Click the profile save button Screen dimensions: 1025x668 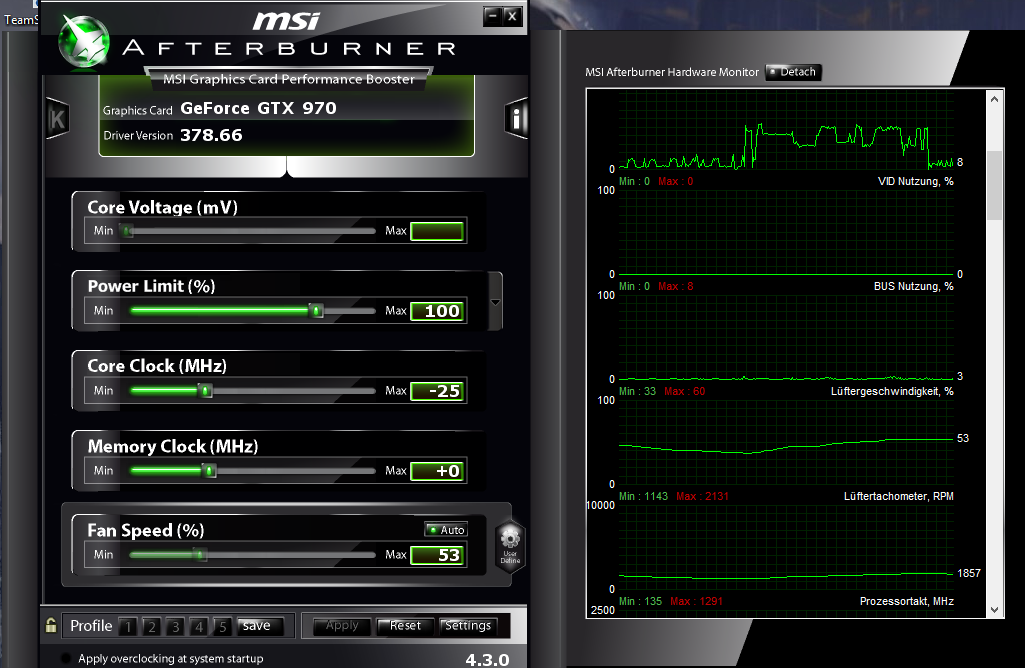coord(260,626)
